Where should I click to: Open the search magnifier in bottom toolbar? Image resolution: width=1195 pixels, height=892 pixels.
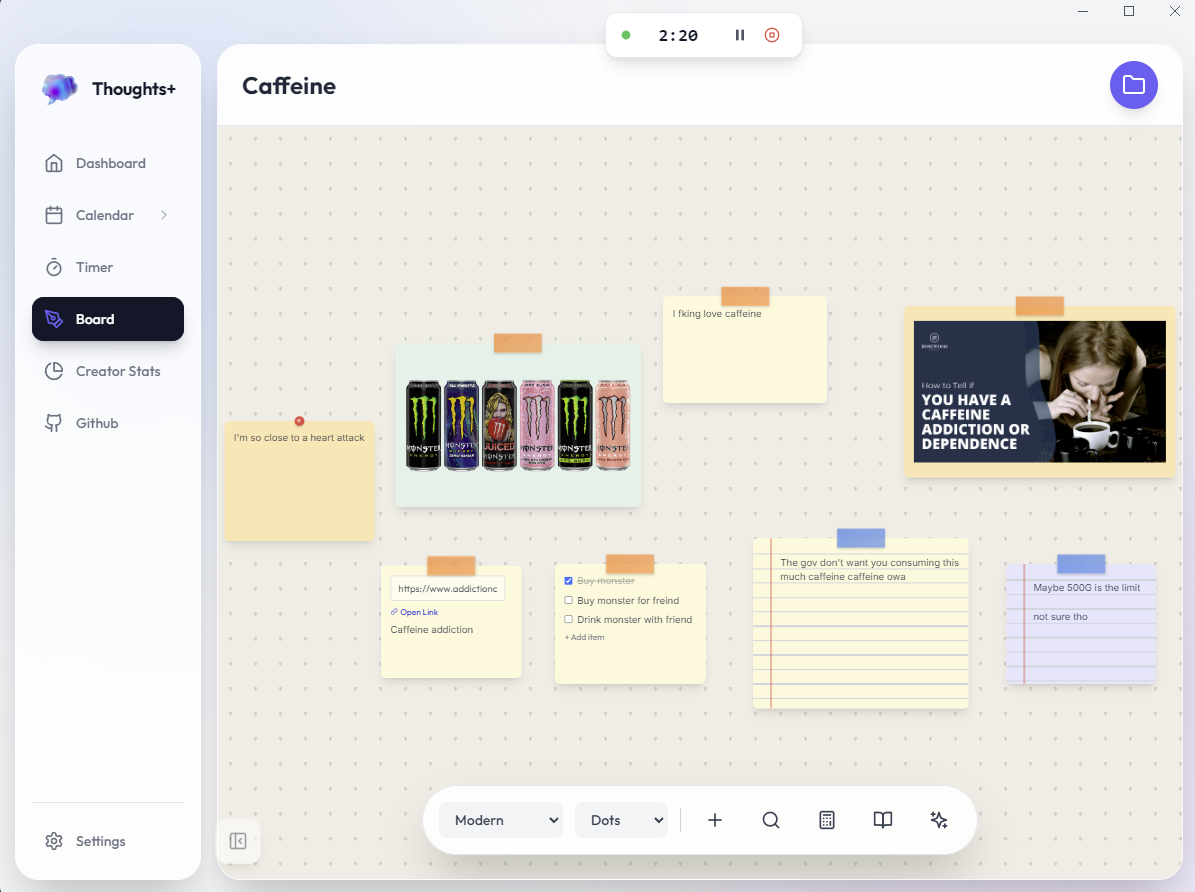[771, 820]
